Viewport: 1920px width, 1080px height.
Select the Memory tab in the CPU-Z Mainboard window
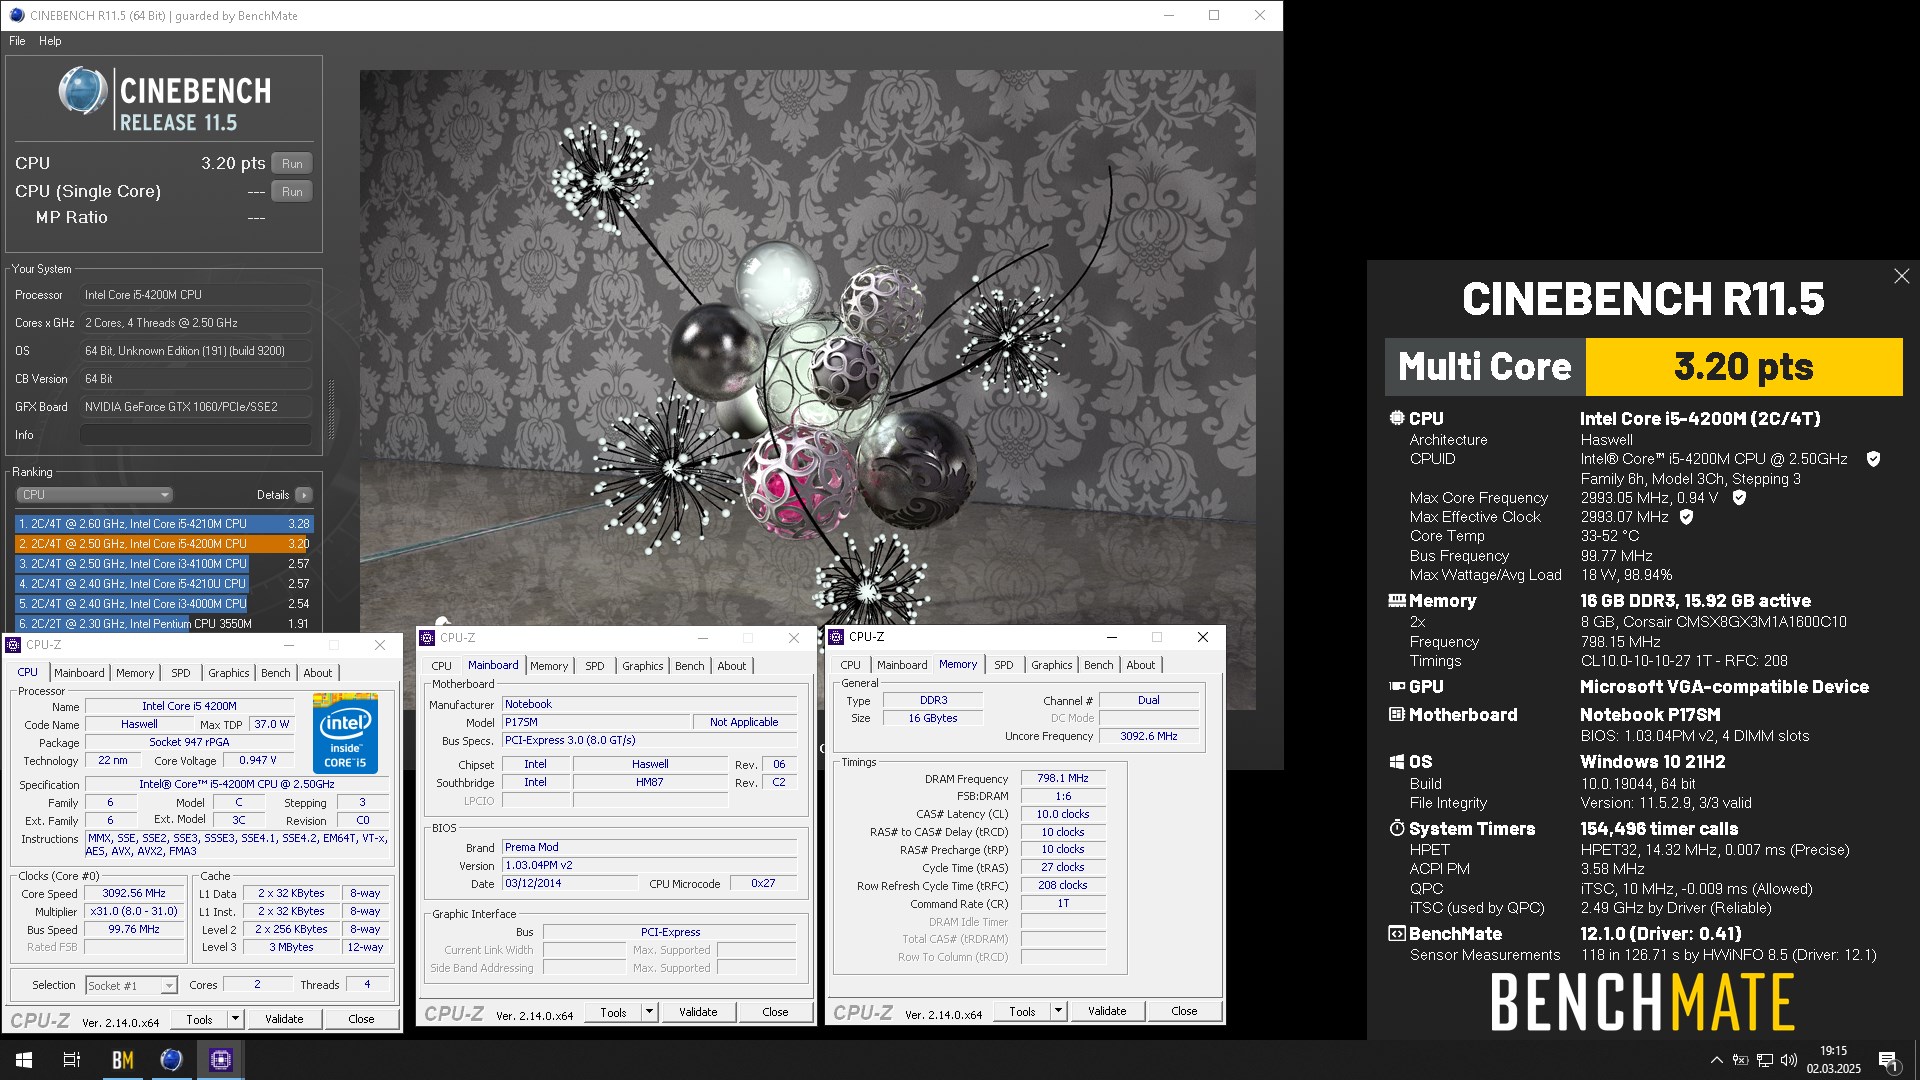coord(549,666)
